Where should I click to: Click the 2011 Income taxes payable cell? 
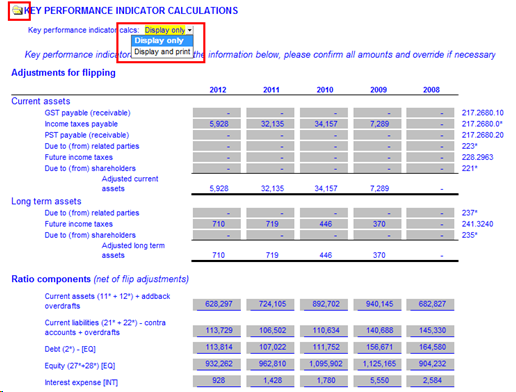(270, 124)
